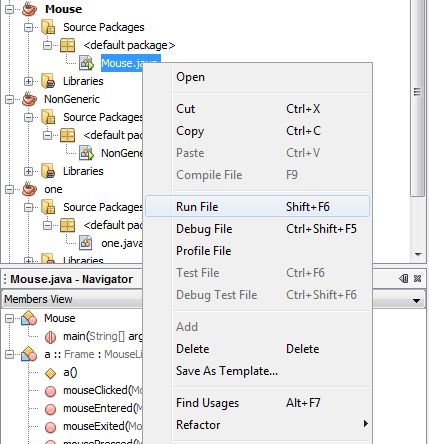The height and width of the screenshot is (444, 429).
Task: Click the Mouse class icon in Navigator
Action: (x=29, y=318)
